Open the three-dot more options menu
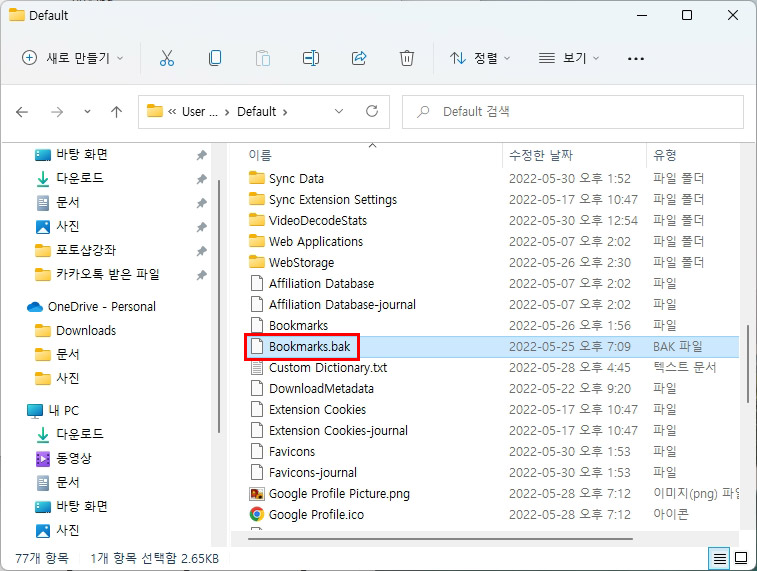Viewport: 757px width, 571px height. [636, 58]
